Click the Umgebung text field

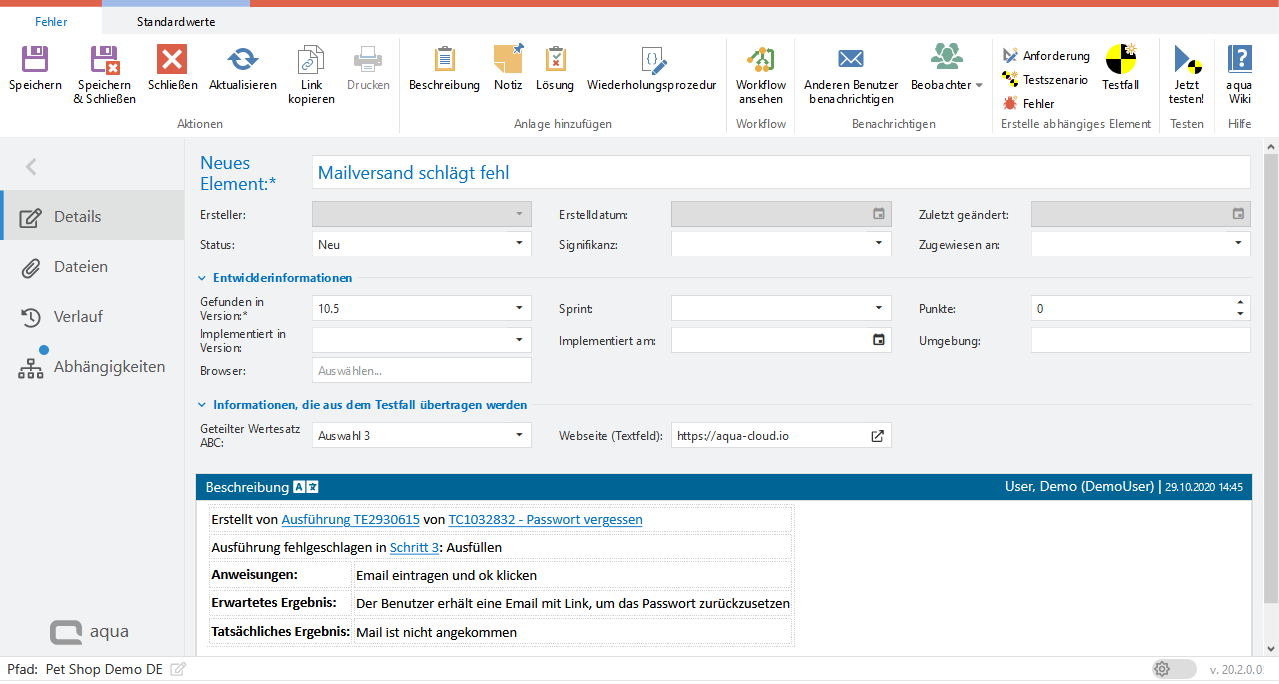coord(1140,341)
